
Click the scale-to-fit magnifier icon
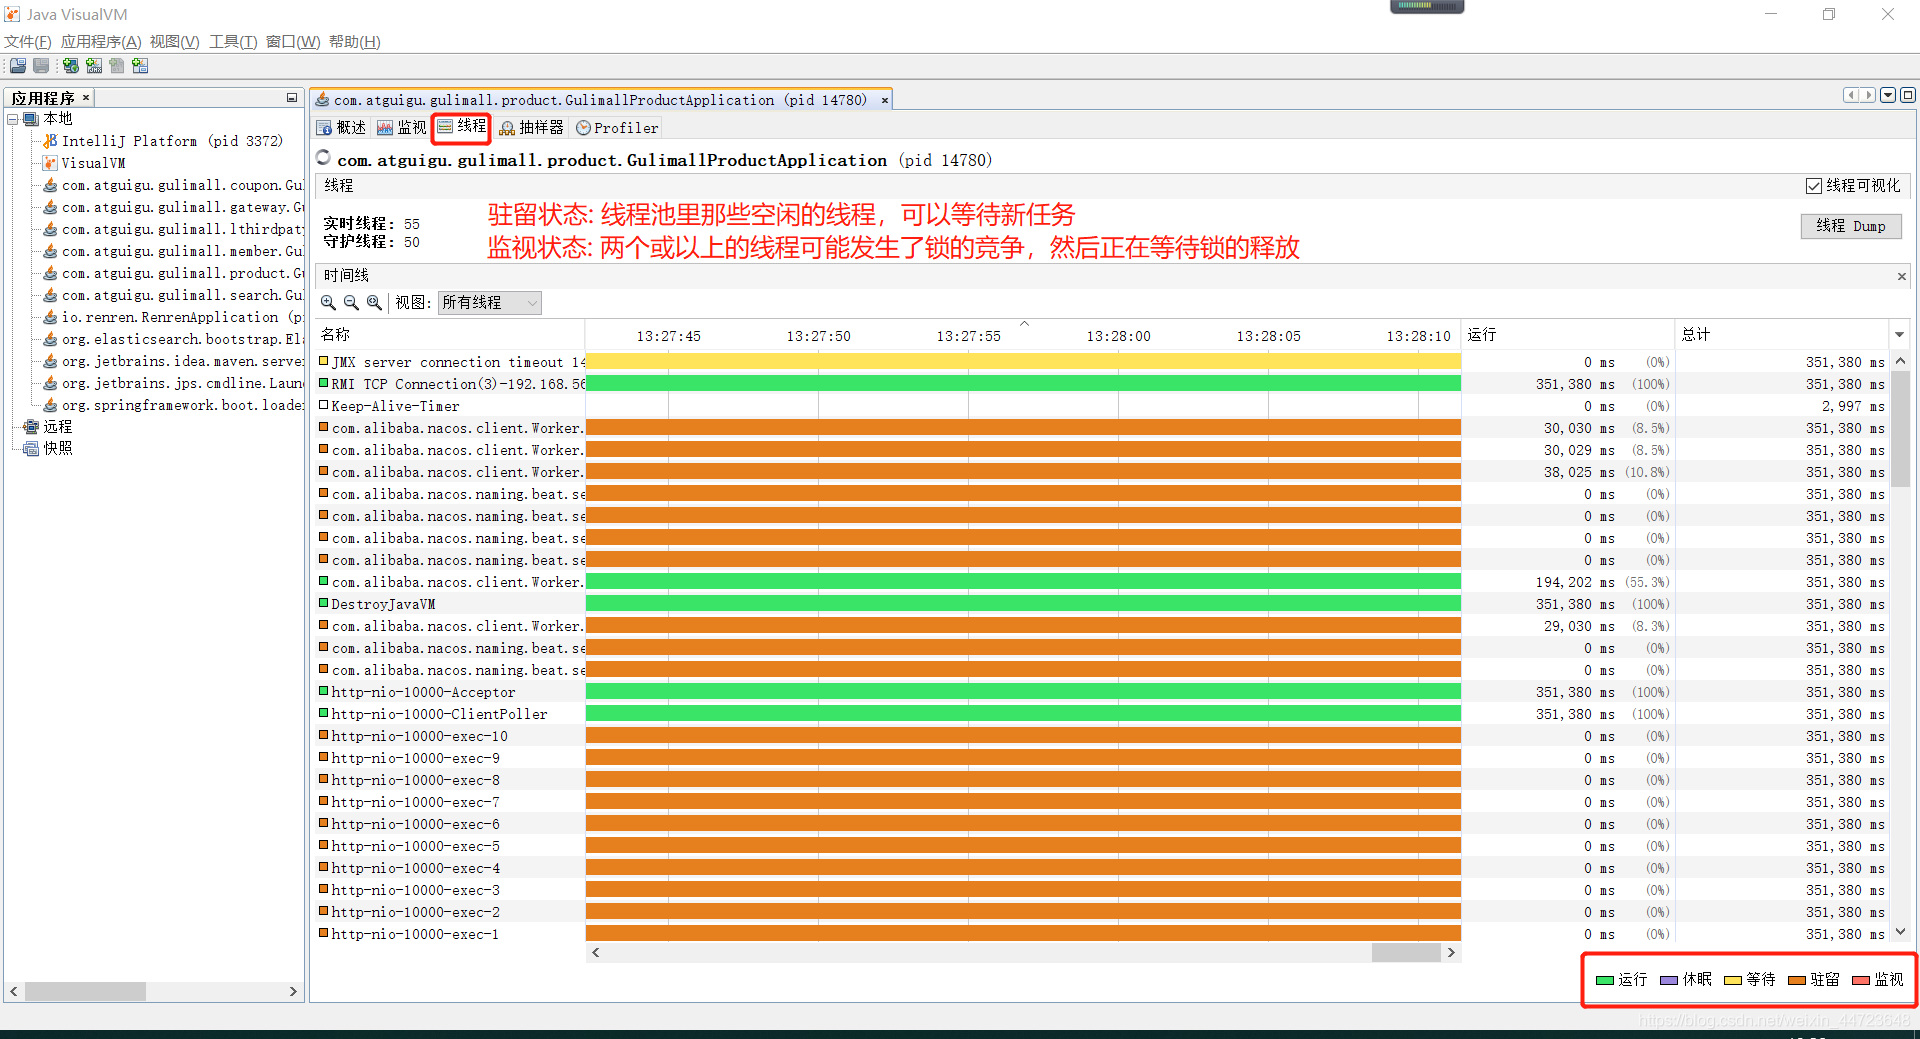pos(374,302)
